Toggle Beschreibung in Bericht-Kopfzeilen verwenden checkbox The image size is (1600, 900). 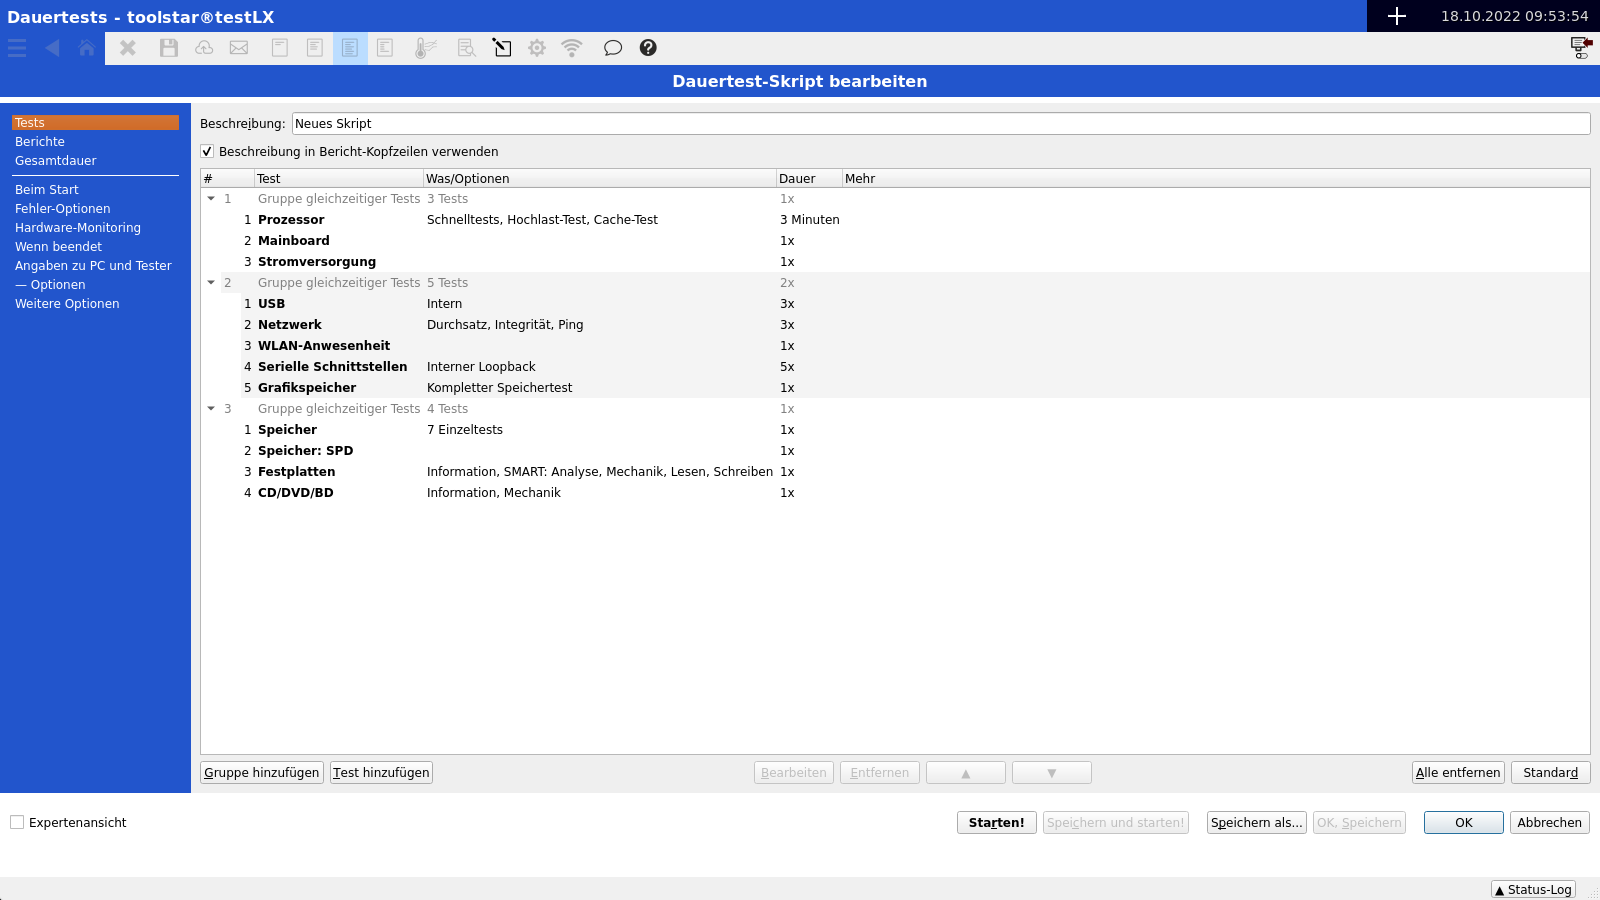(x=207, y=152)
